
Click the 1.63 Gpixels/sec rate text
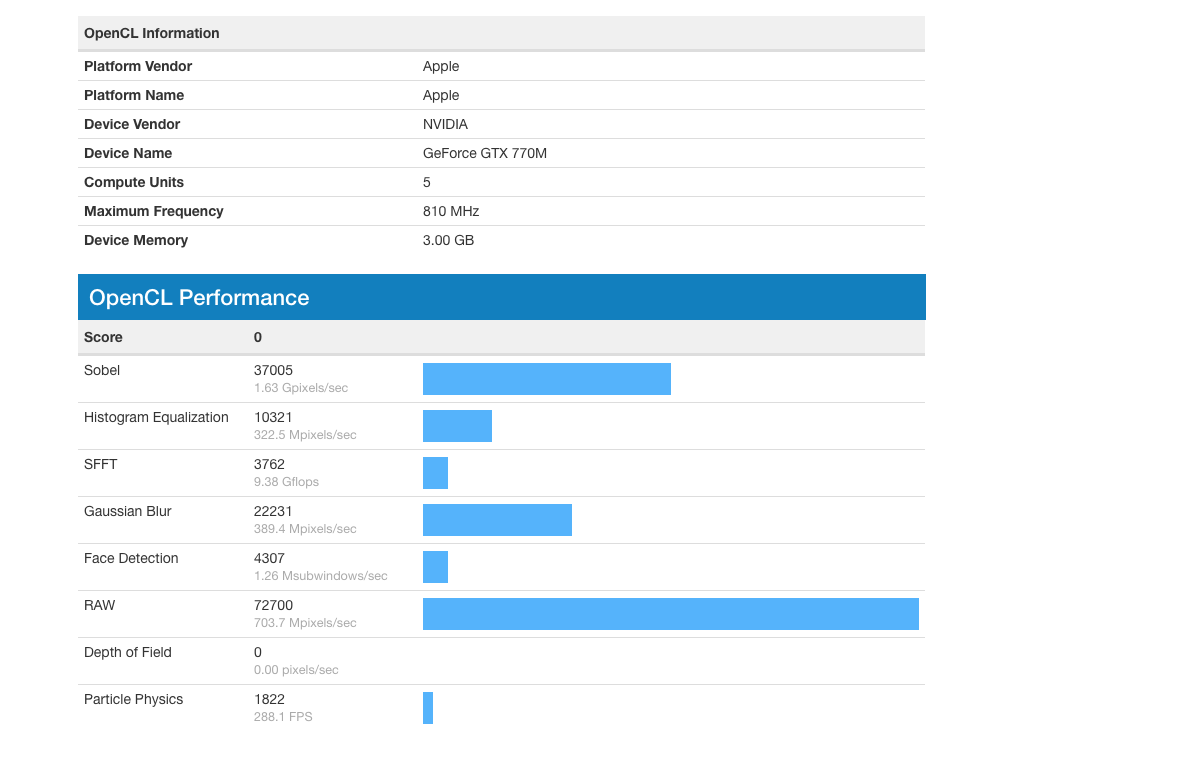tap(301, 387)
